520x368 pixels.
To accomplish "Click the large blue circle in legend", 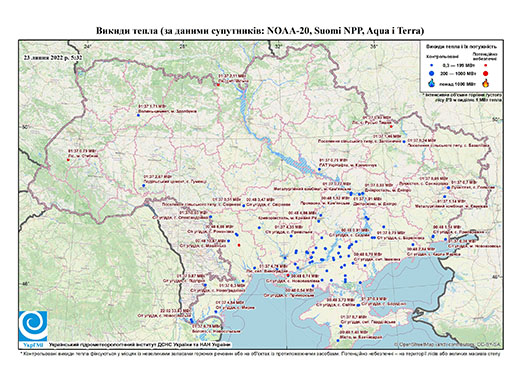I will (x=432, y=73).
